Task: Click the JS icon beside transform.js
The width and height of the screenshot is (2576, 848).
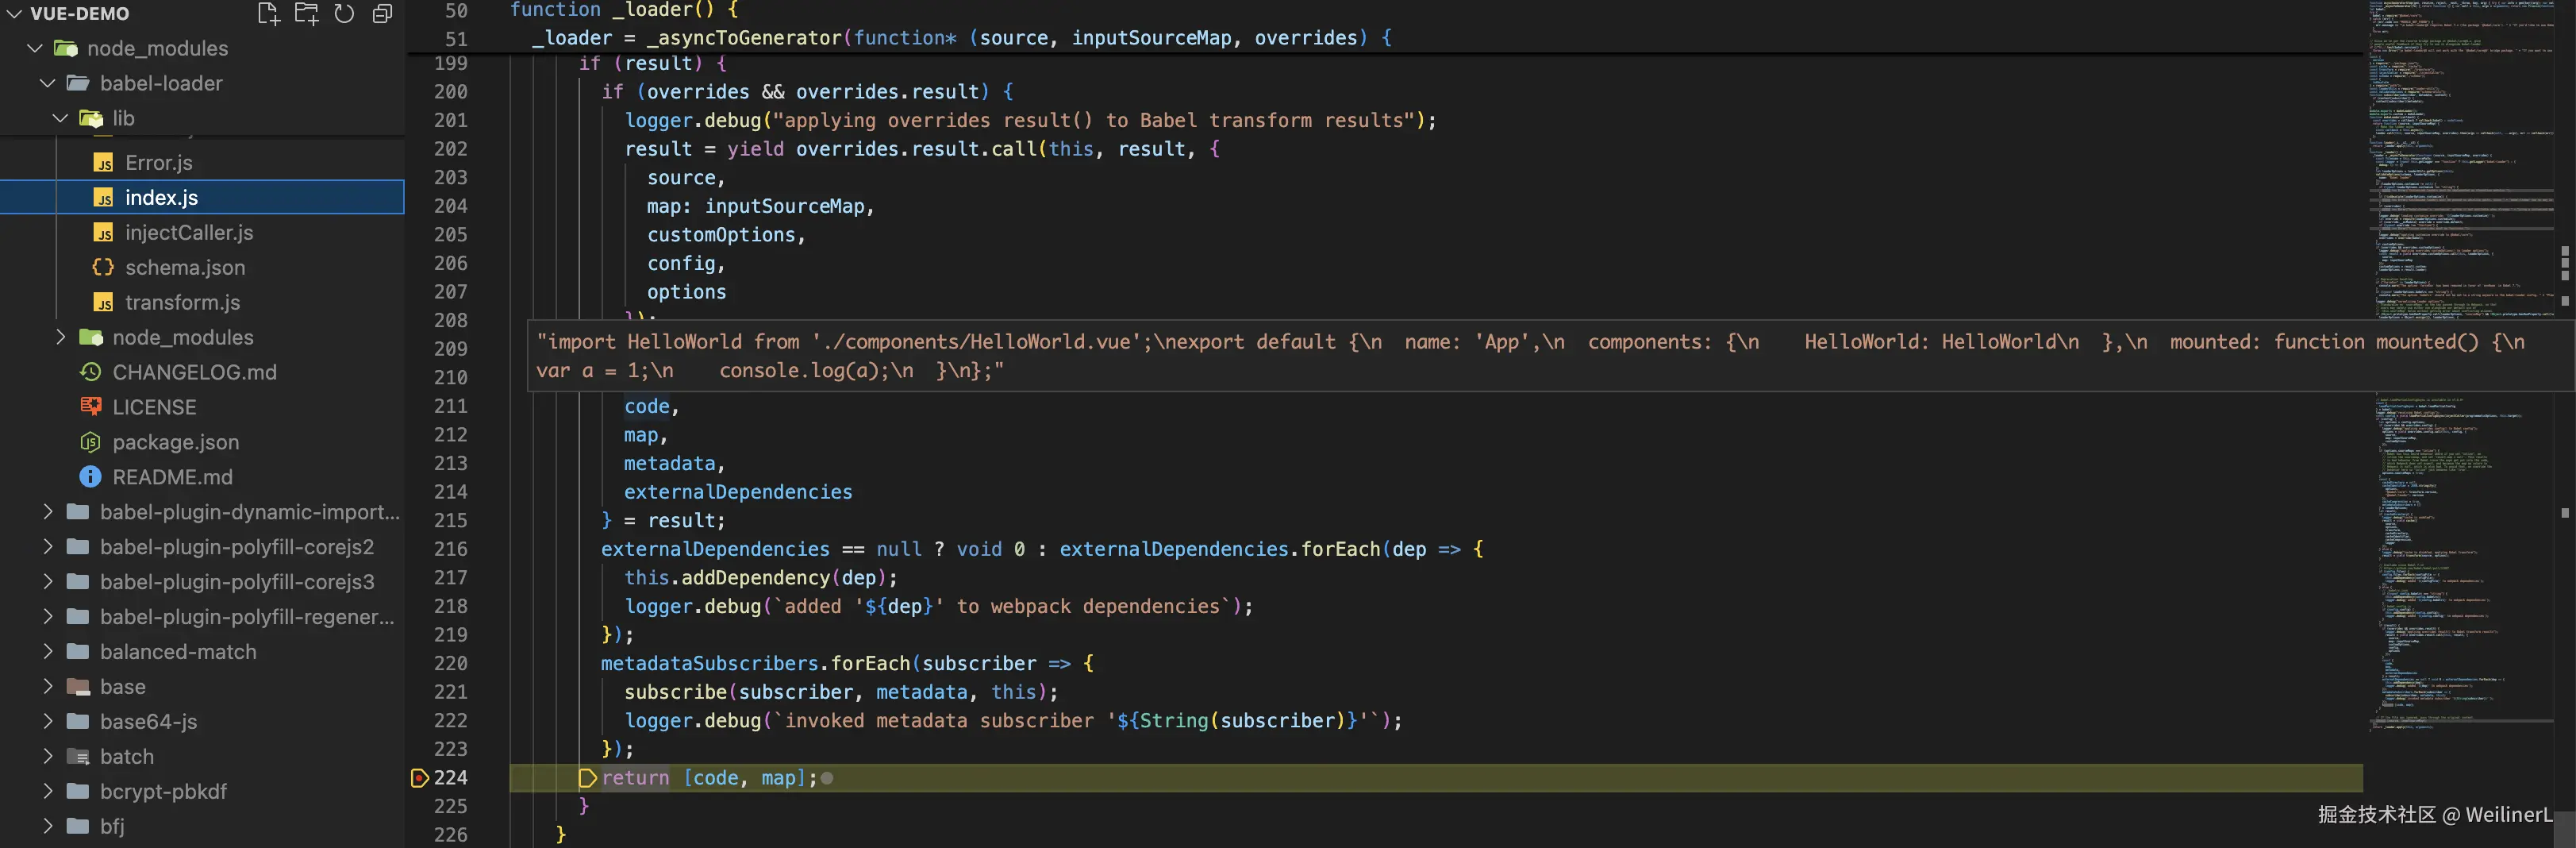Action: (103, 302)
